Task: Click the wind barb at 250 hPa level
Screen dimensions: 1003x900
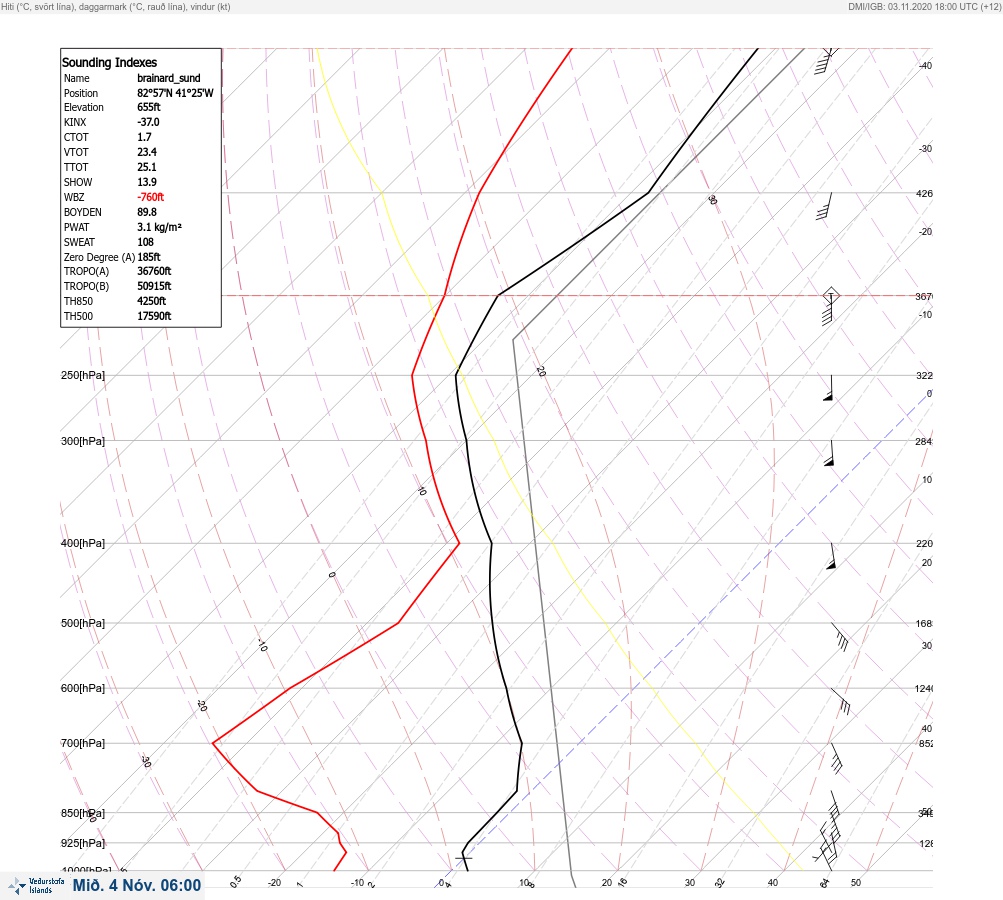Action: pos(829,388)
